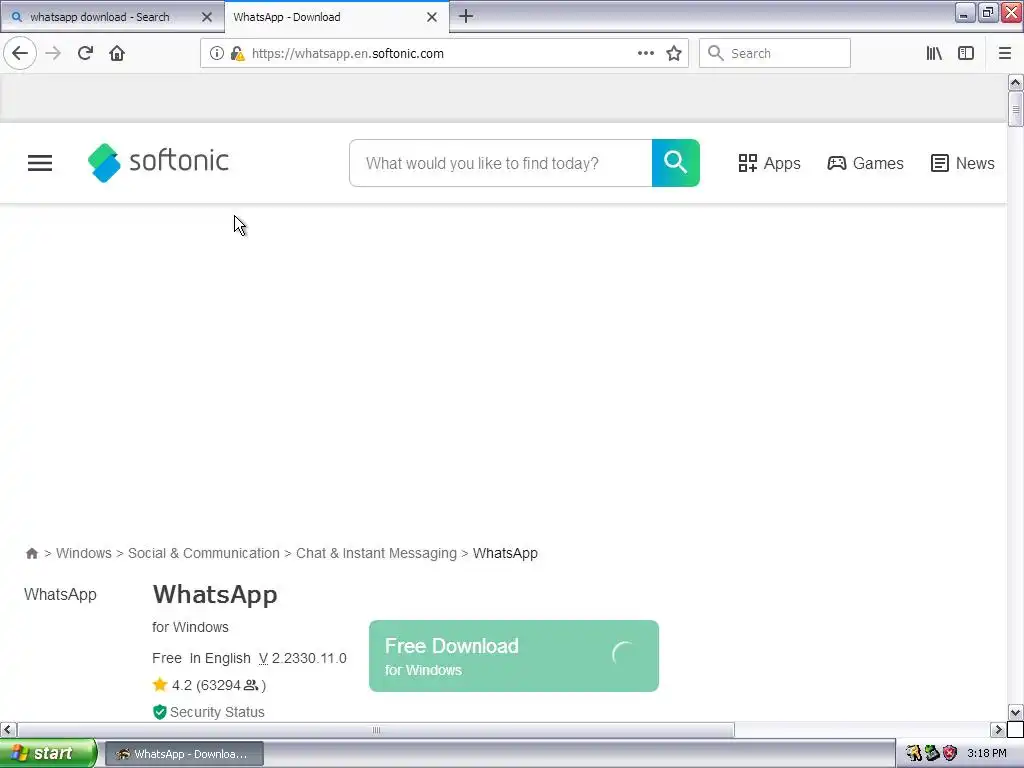Click the red shield security tray icon

(x=950, y=754)
